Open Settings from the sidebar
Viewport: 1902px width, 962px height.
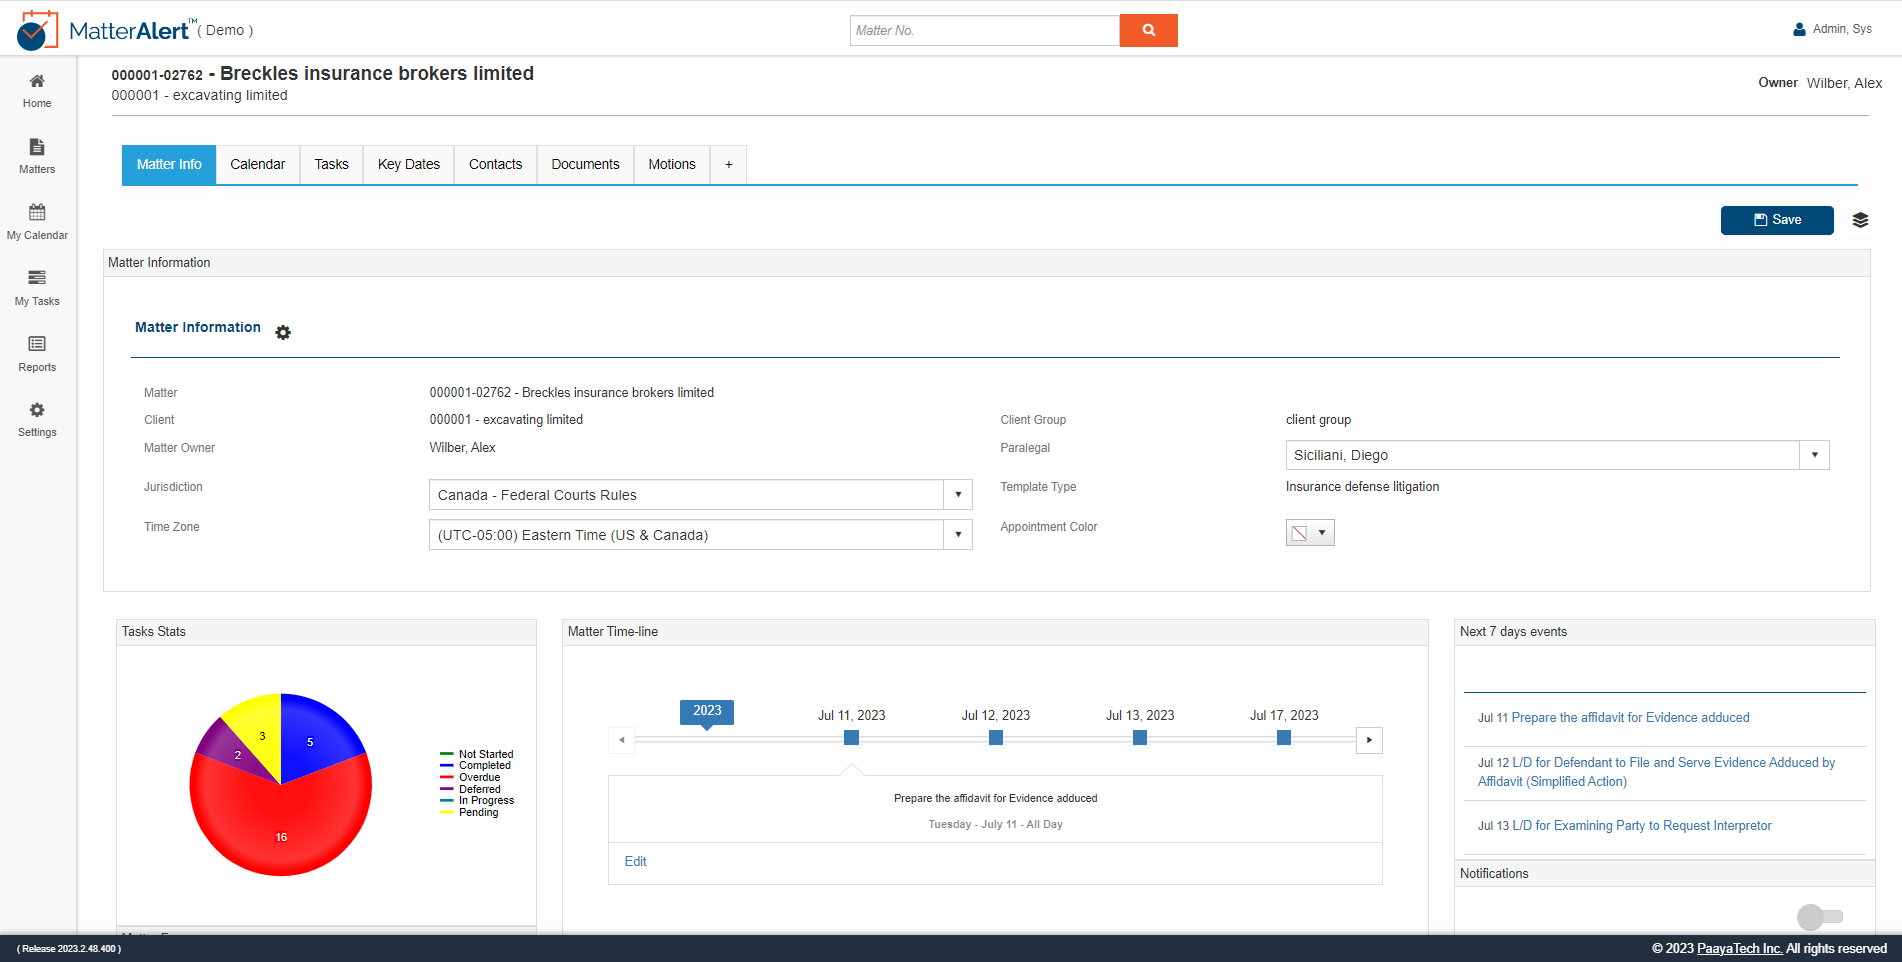click(36, 418)
